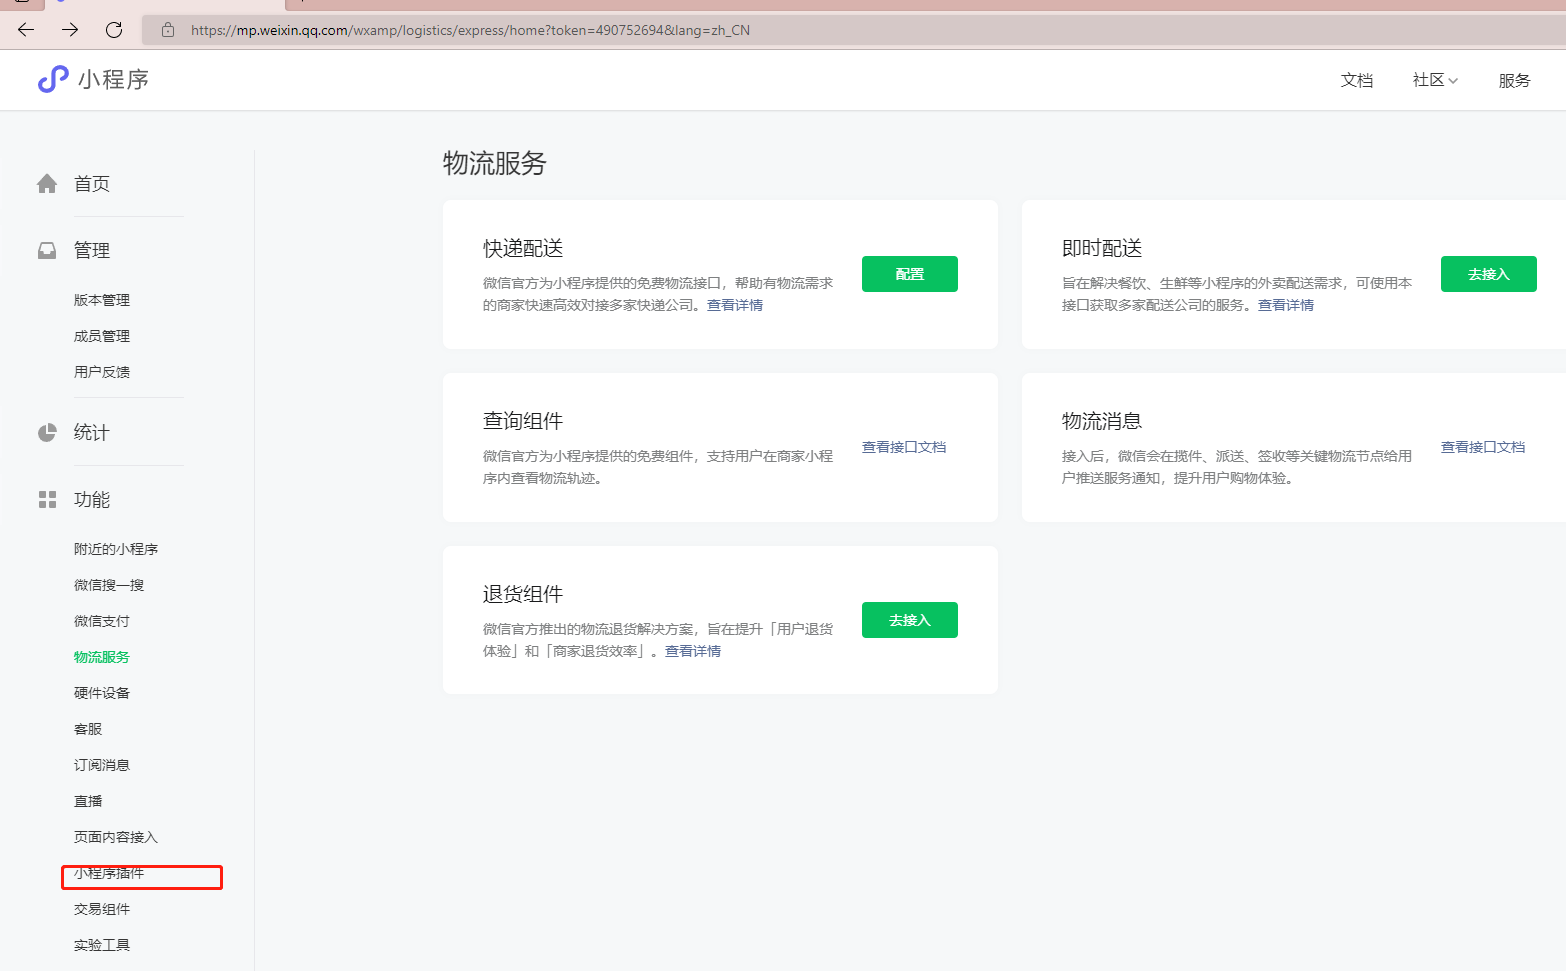The image size is (1566, 971).
Task: Open 查看详情 link in the 快递配送 card
Action: pos(735,305)
